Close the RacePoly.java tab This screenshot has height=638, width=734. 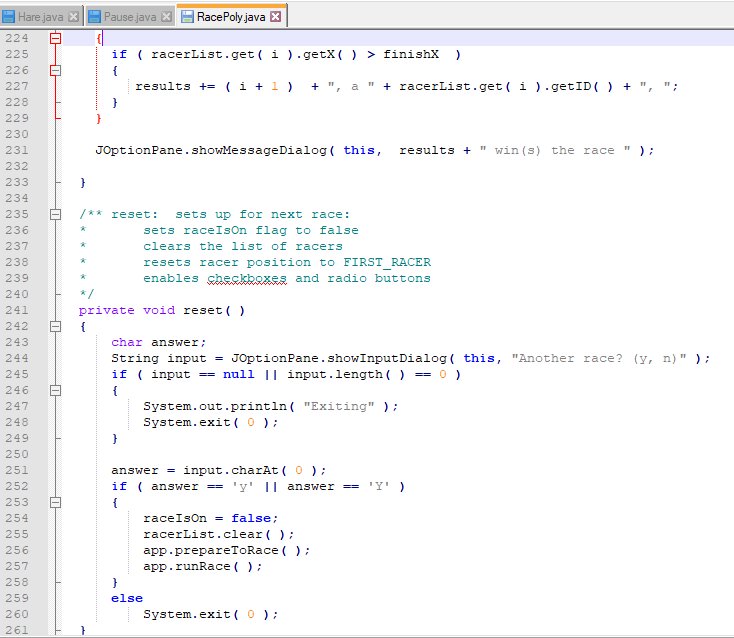[276, 17]
